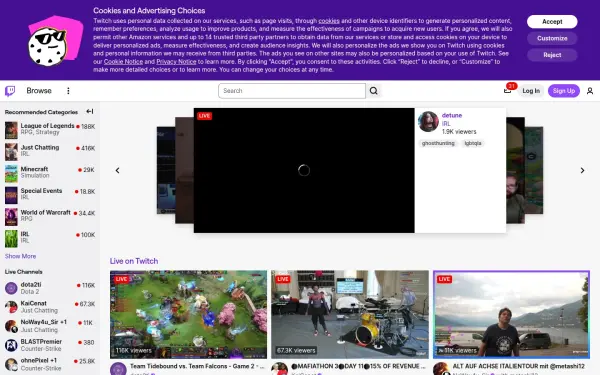Open Just Chatting category thumbnail

click(11, 152)
